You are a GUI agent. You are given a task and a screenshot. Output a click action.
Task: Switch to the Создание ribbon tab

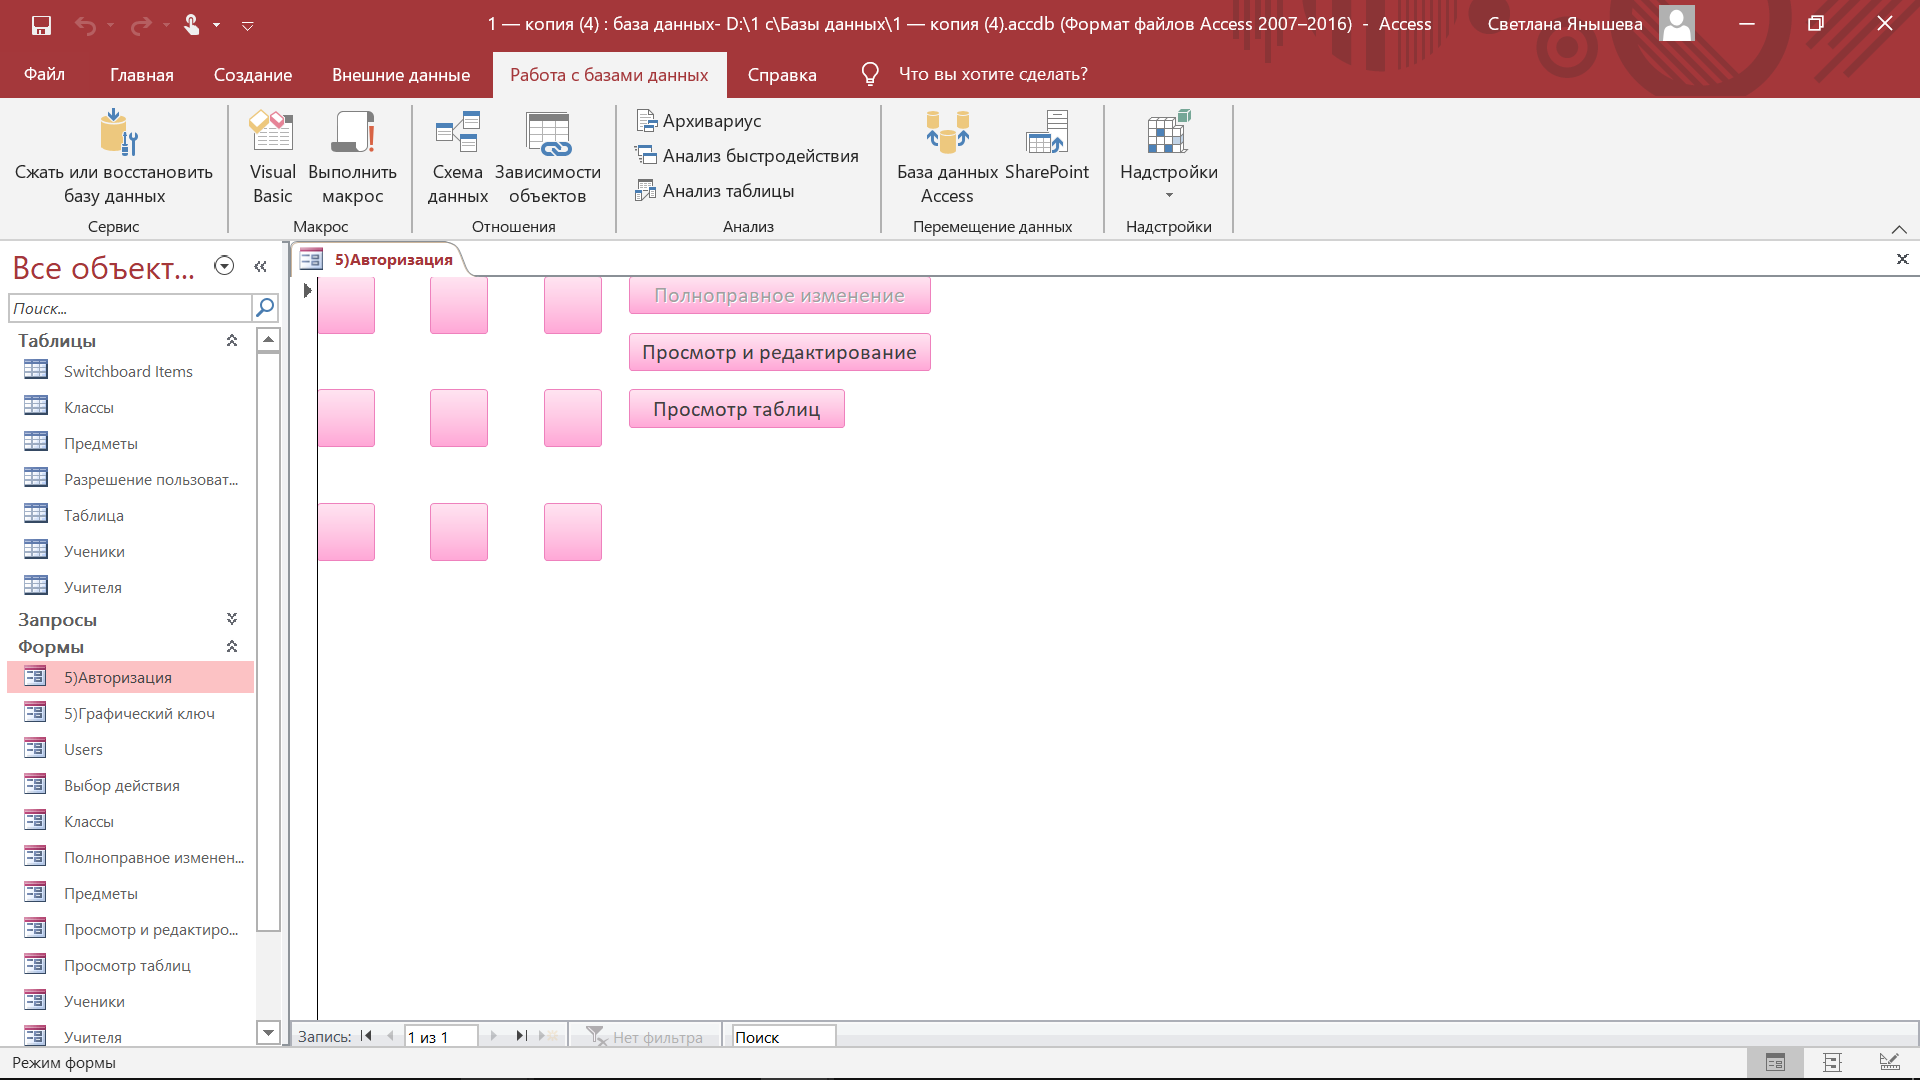pos(253,75)
